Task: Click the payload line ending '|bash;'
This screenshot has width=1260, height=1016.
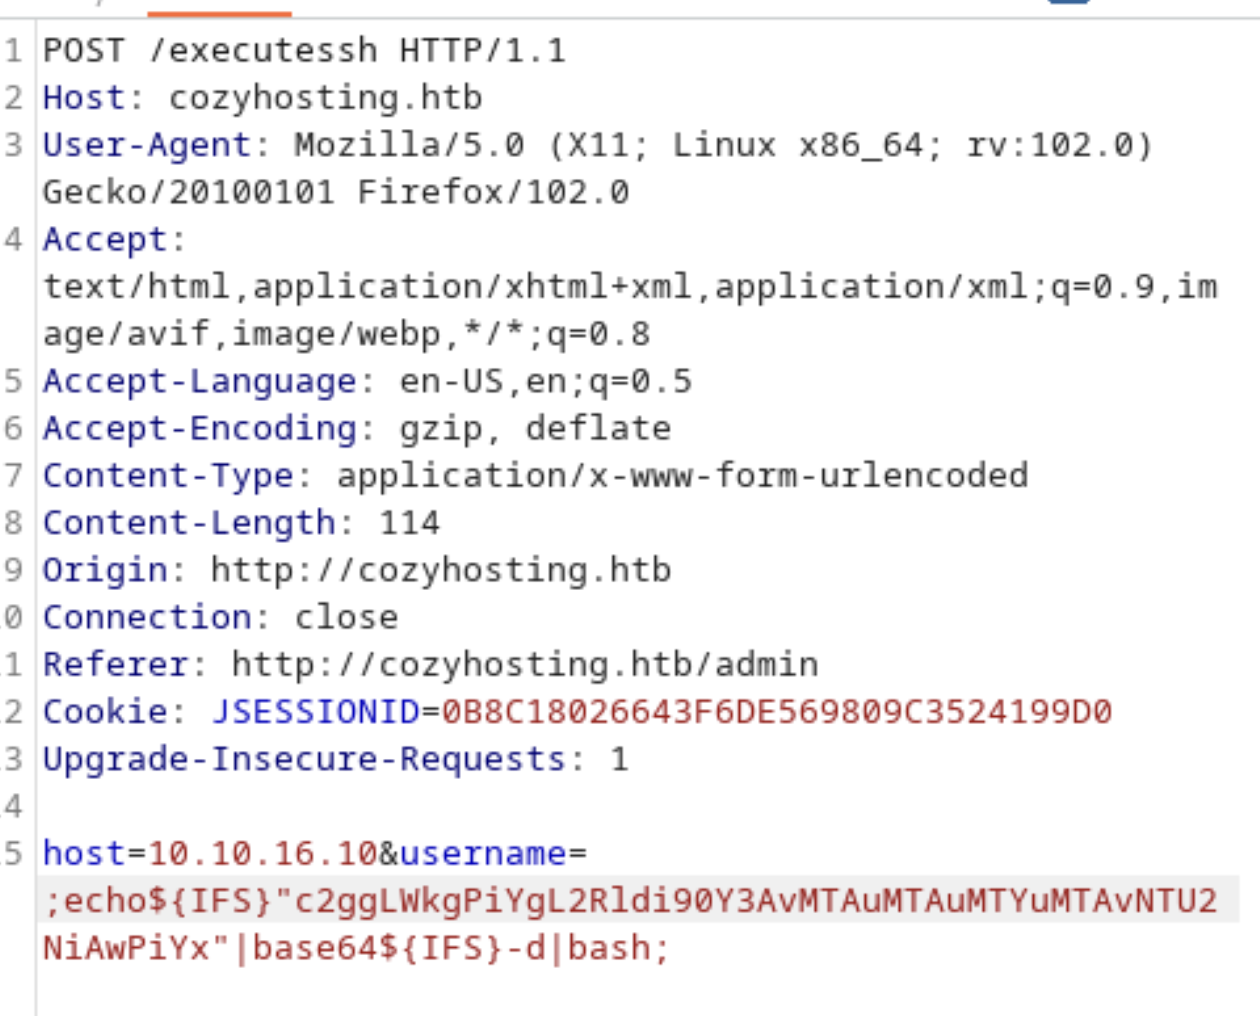Action: click(356, 947)
